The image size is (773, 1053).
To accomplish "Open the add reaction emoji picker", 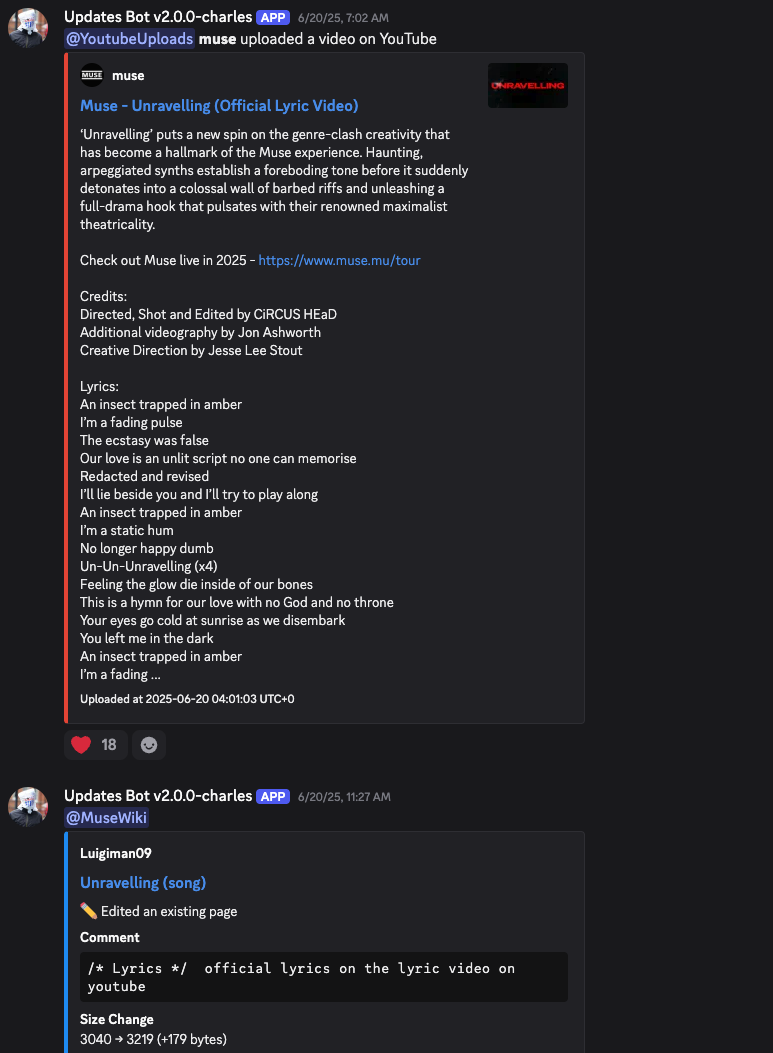I will (x=149, y=745).
